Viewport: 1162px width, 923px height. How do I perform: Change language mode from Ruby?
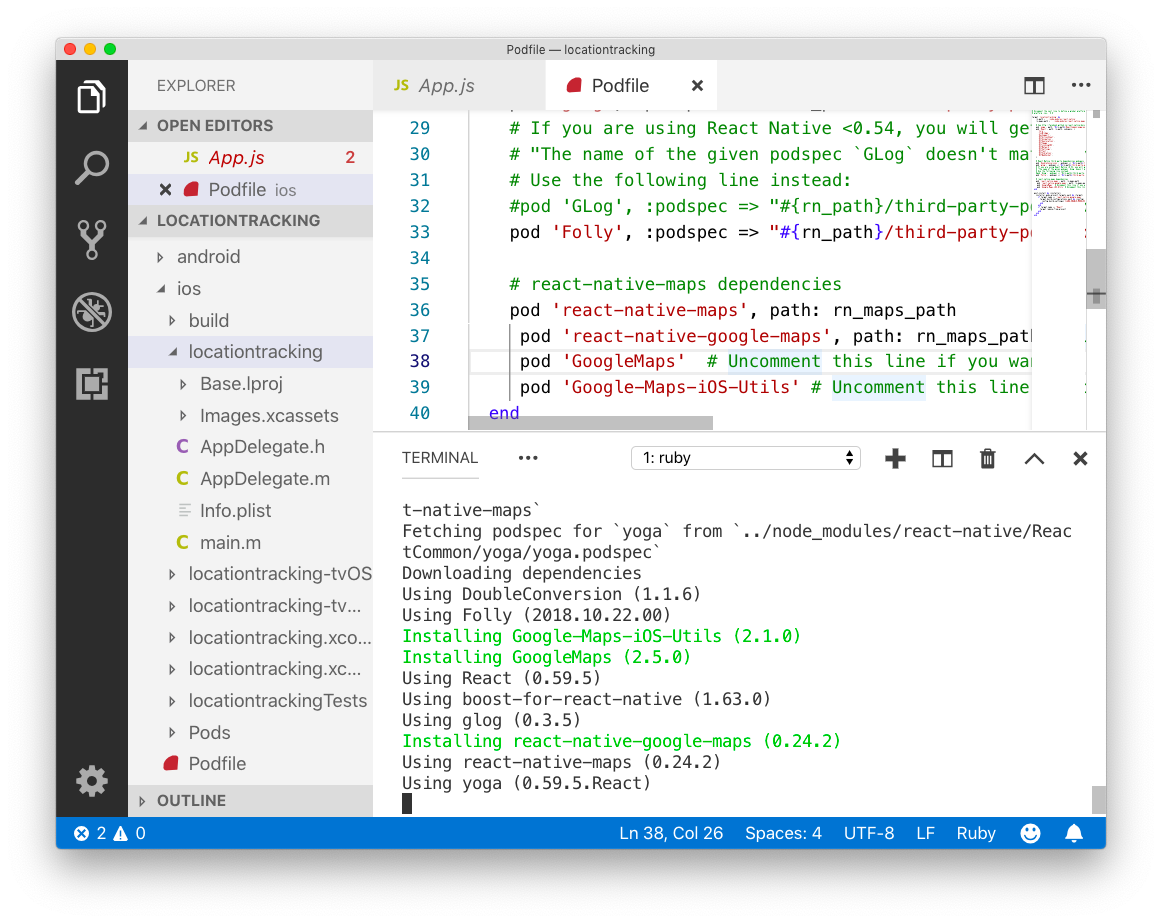(975, 833)
